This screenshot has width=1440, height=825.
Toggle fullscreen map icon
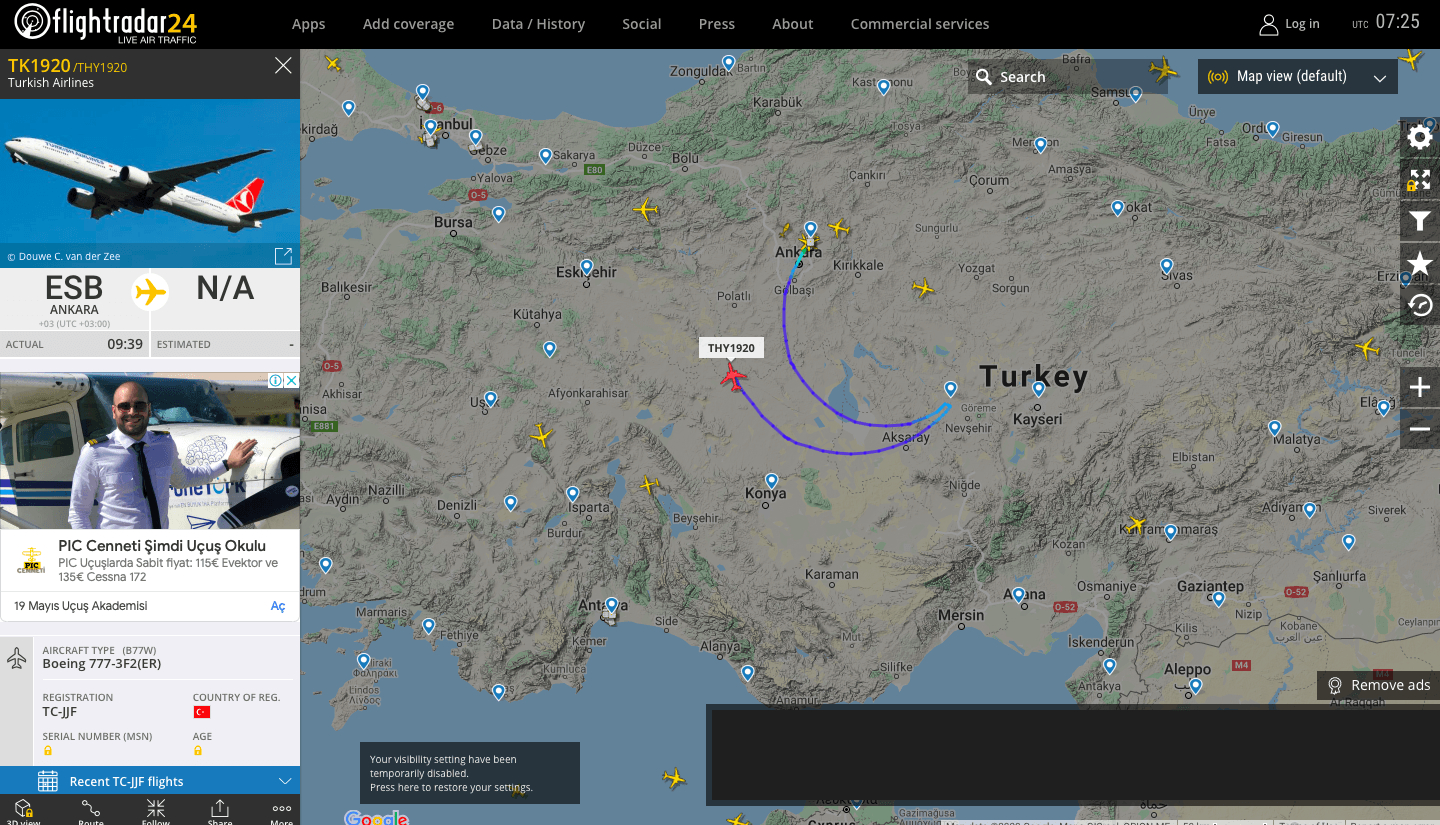(1420, 180)
